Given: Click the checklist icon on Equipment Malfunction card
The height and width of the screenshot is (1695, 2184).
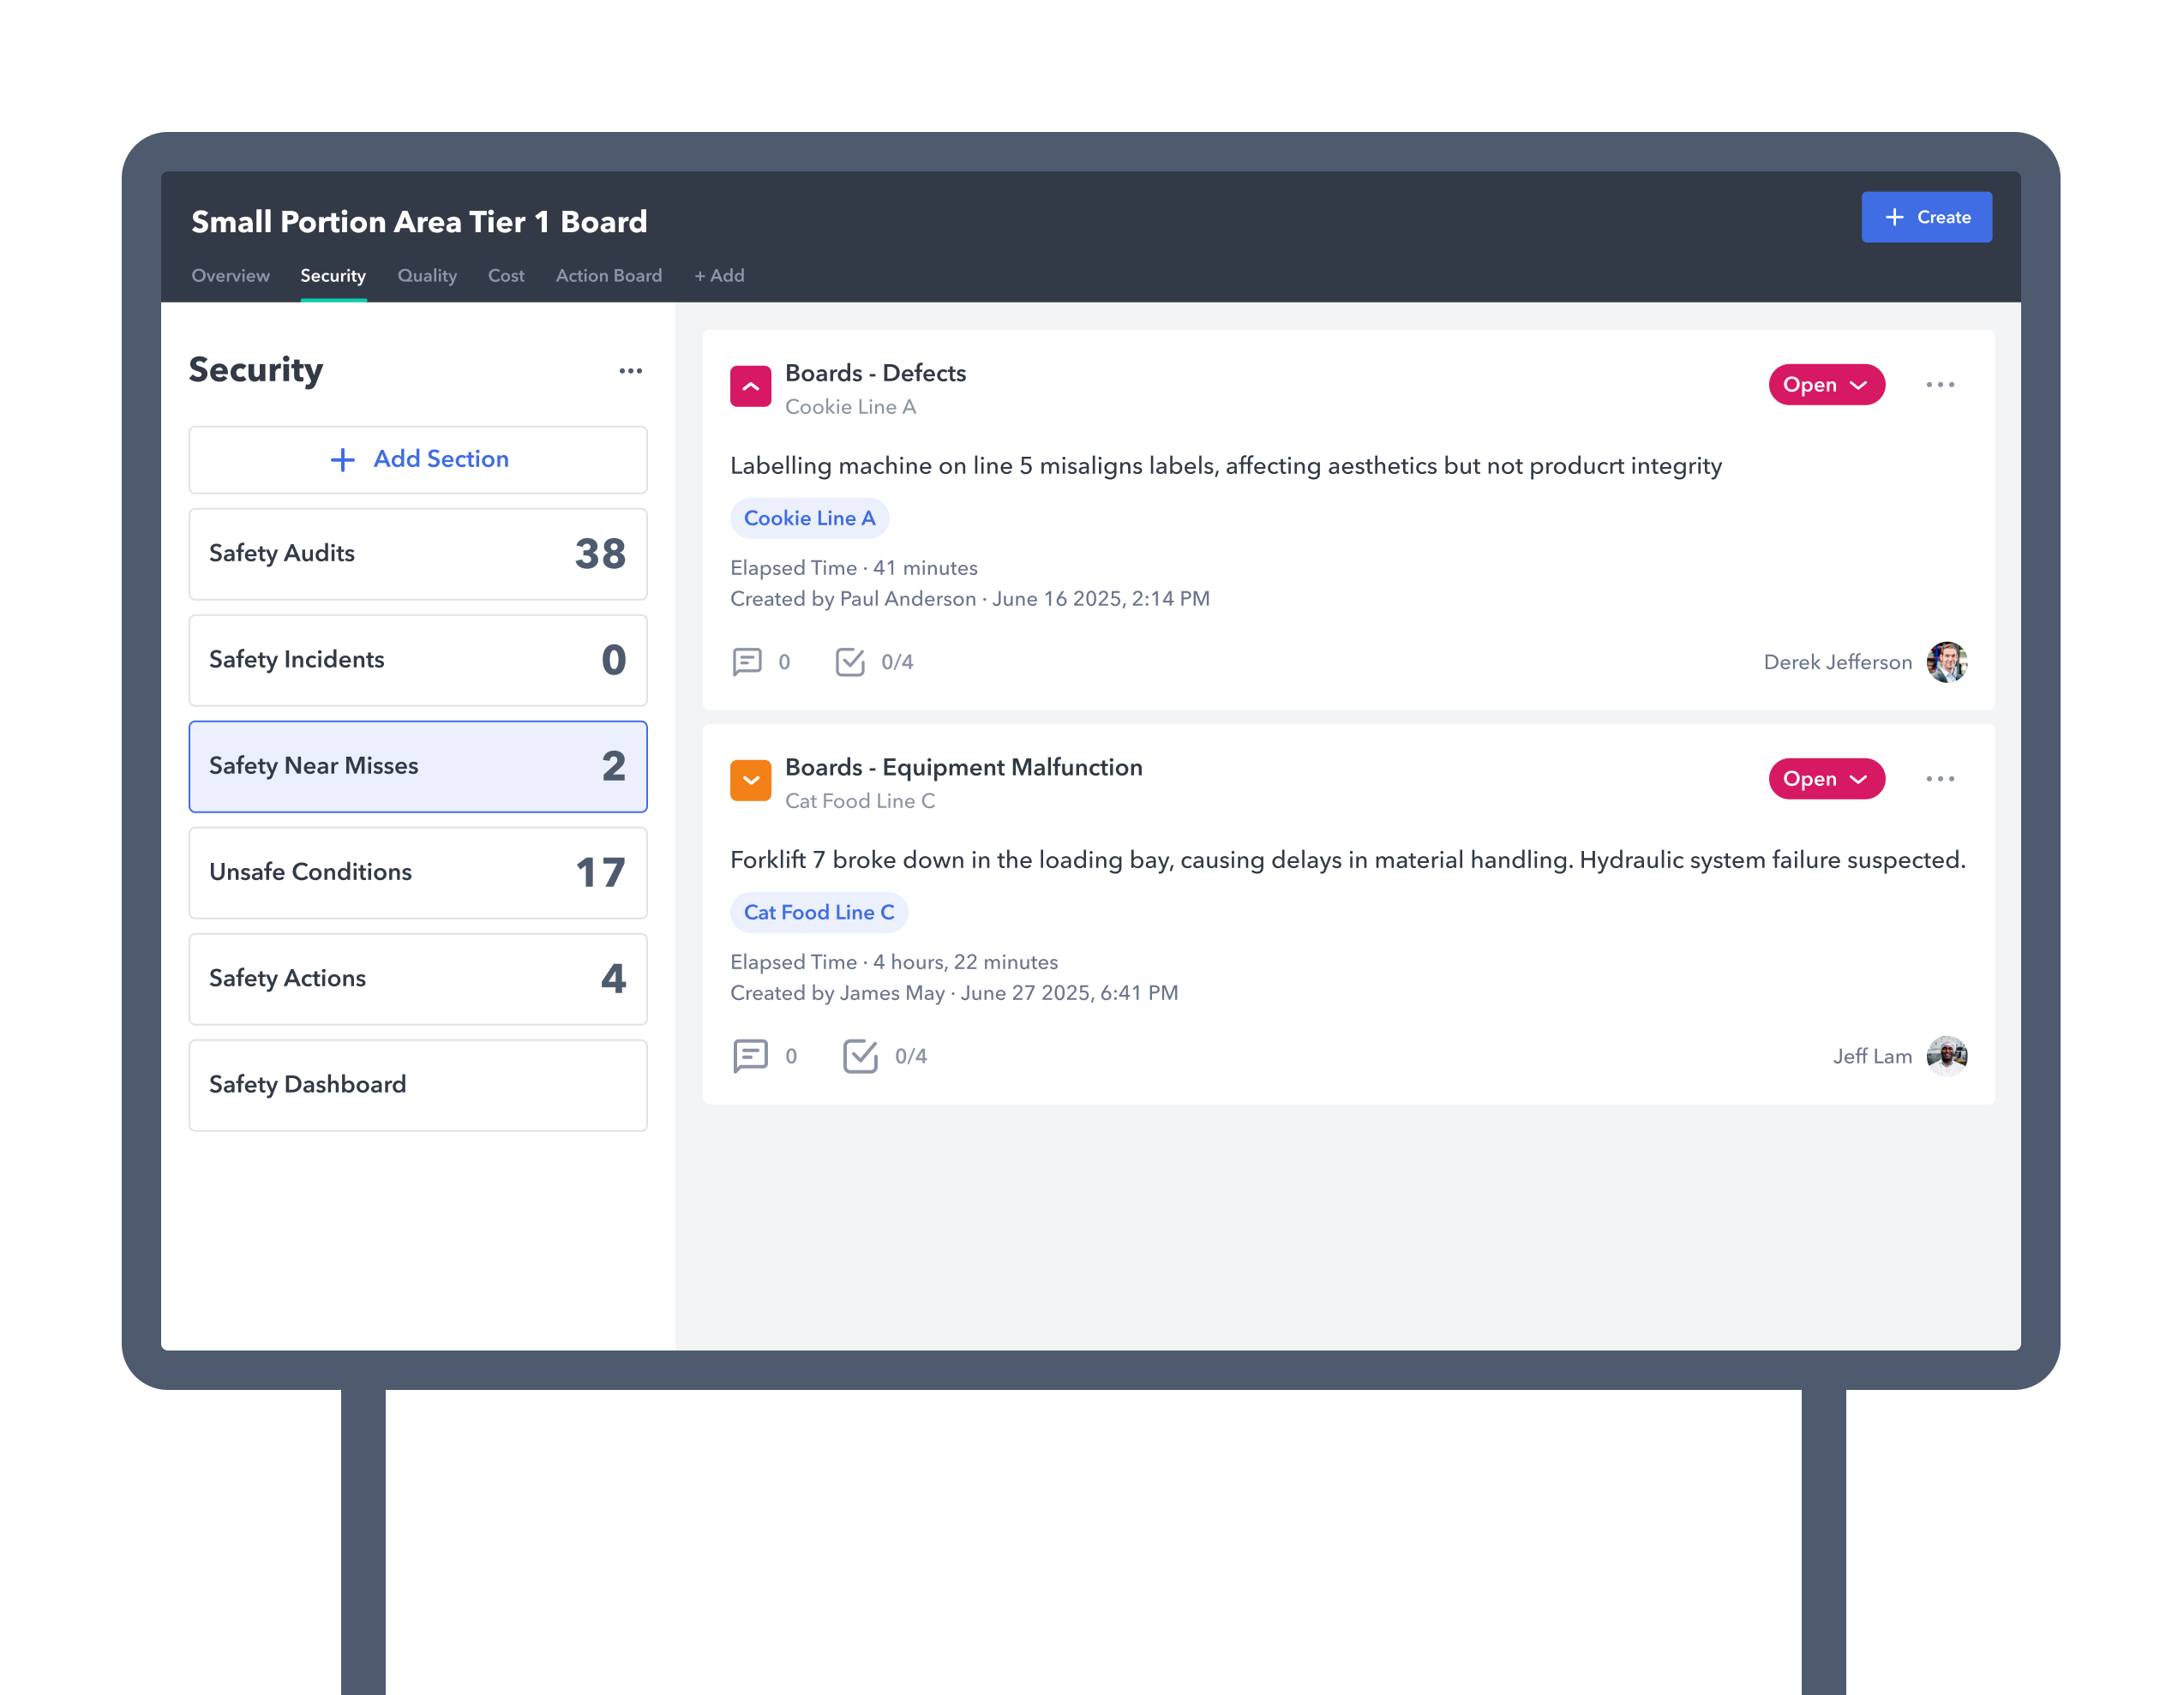Looking at the screenshot, I should tap(860, 1056).
